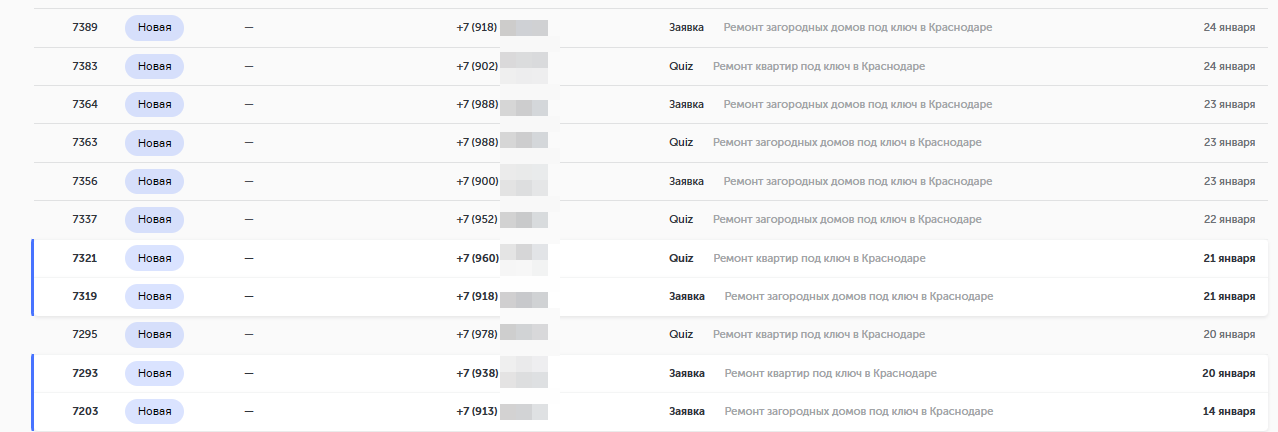Click the Заявка label in row 7293
This screenshot has height=432, width=1278.
[x=687, y=373]
